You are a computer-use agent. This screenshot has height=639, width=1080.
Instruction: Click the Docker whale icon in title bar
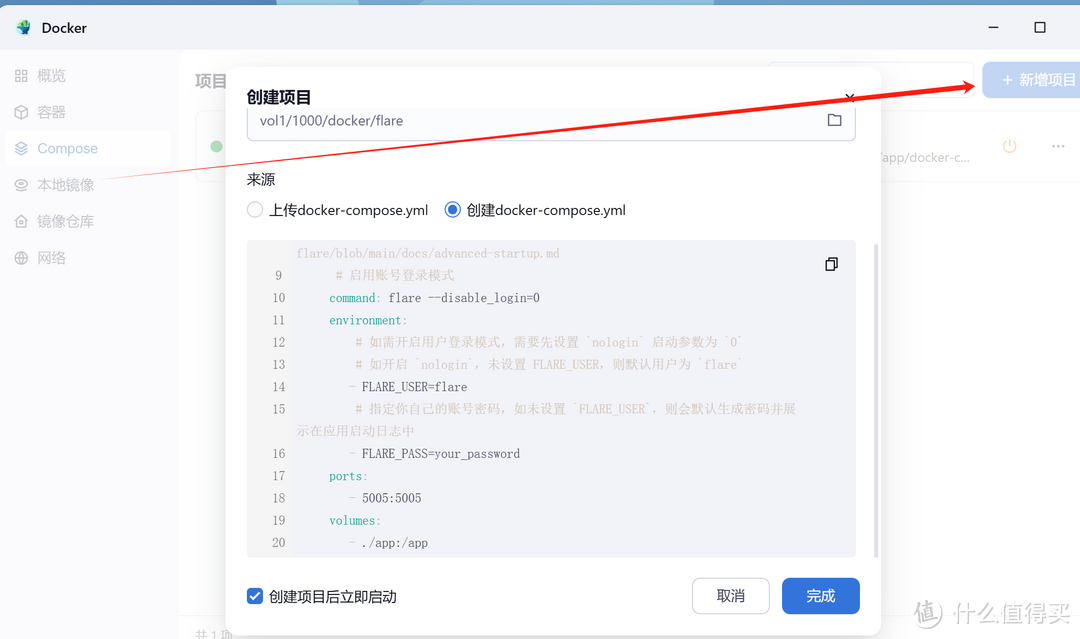tap(22, 27)
